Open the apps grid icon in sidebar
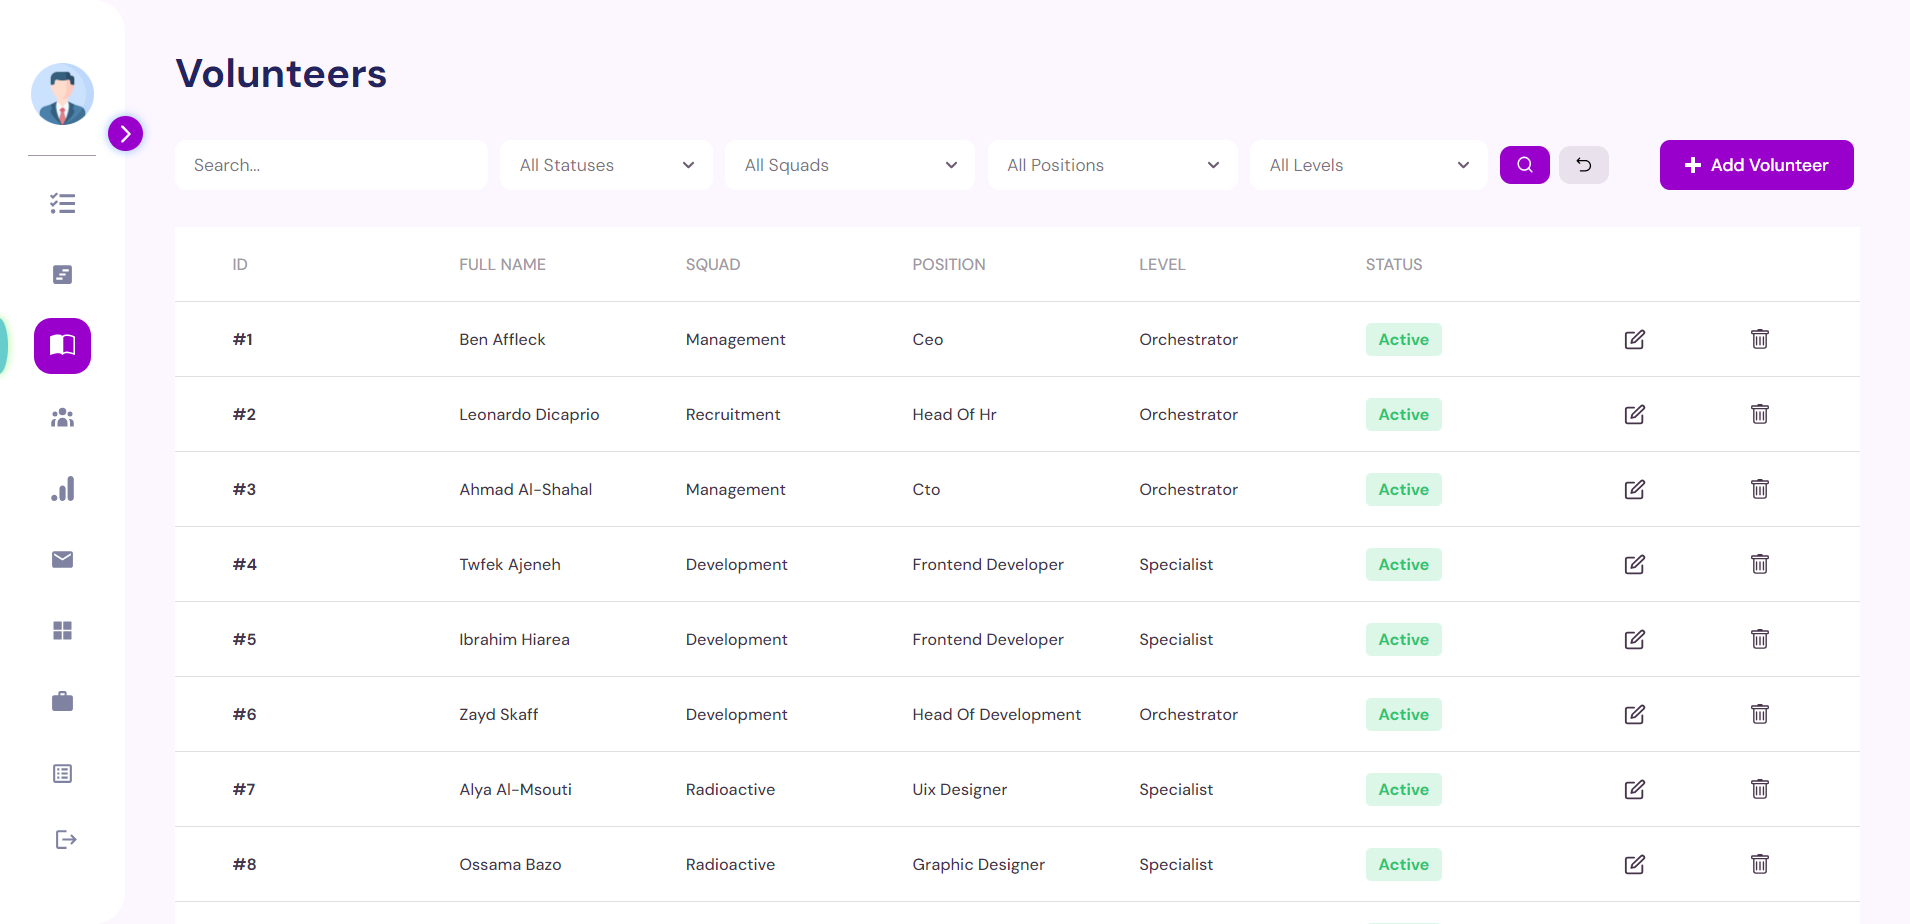Viewport: 1910px width, 924px height. (x=62, y=630)
